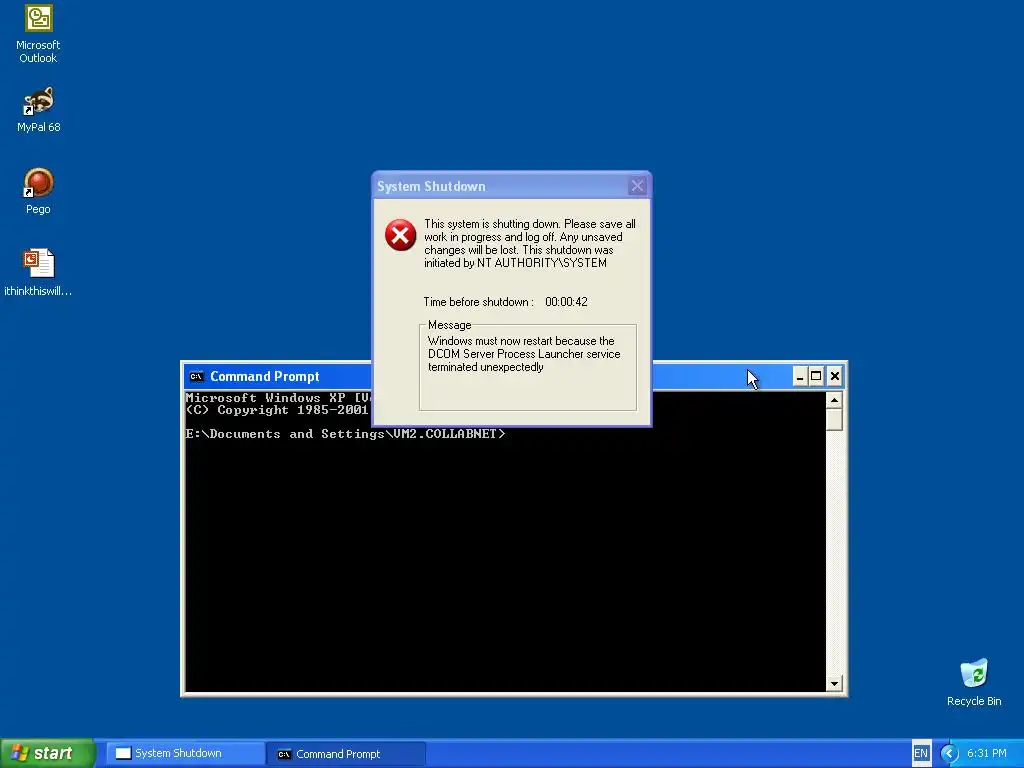Click the disabled close button of System Shutdown
Viewport: 1024px width, 768px height.
pyautogui.click(x=637, y=186)
